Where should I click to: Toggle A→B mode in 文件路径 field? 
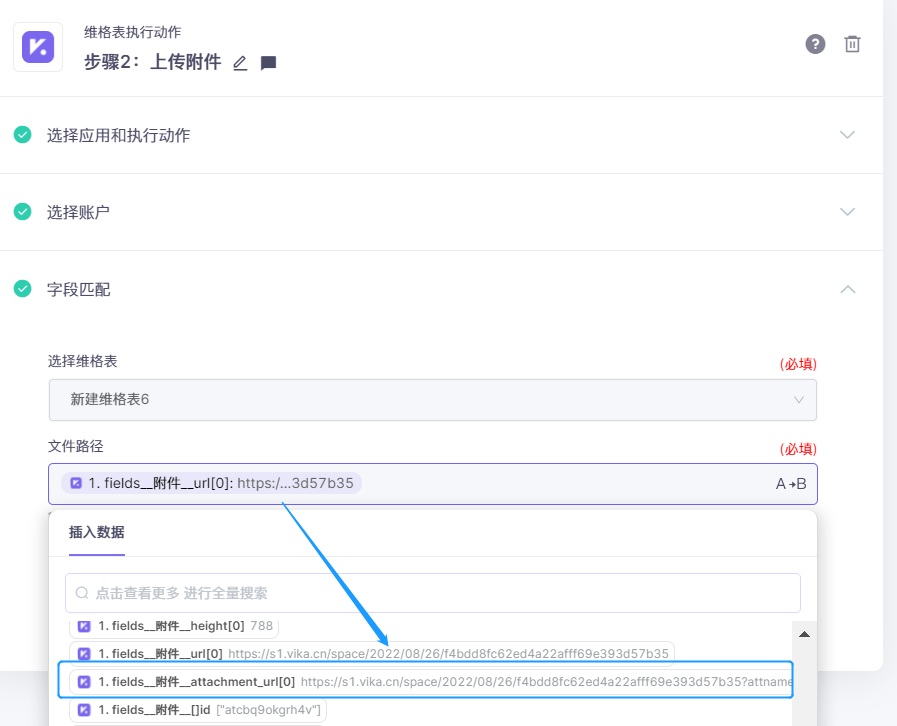[x=791, y=484]
